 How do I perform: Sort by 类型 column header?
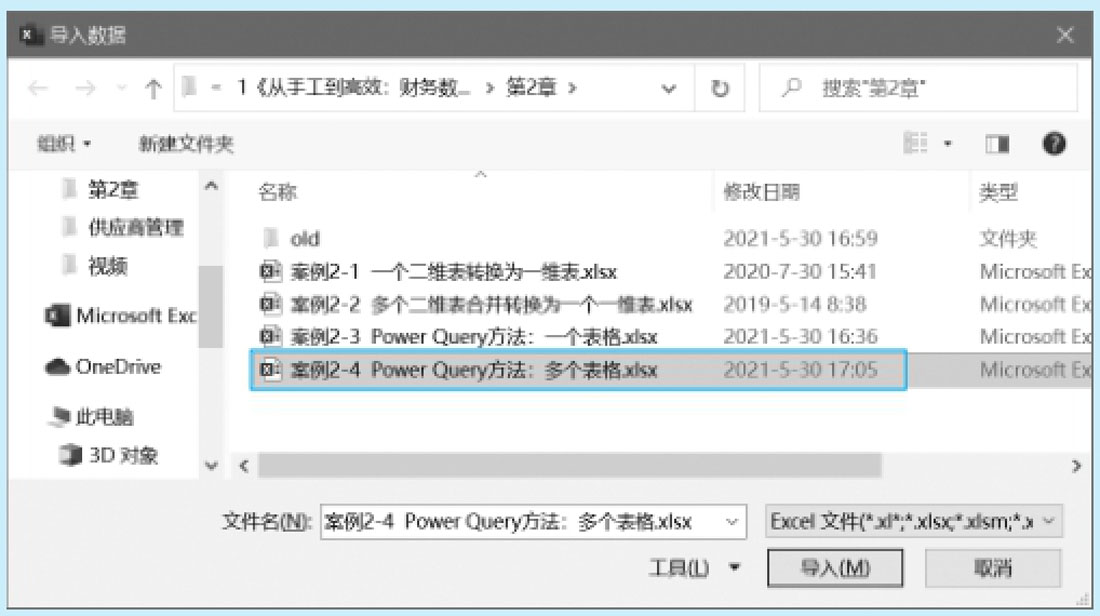point(998,192)
